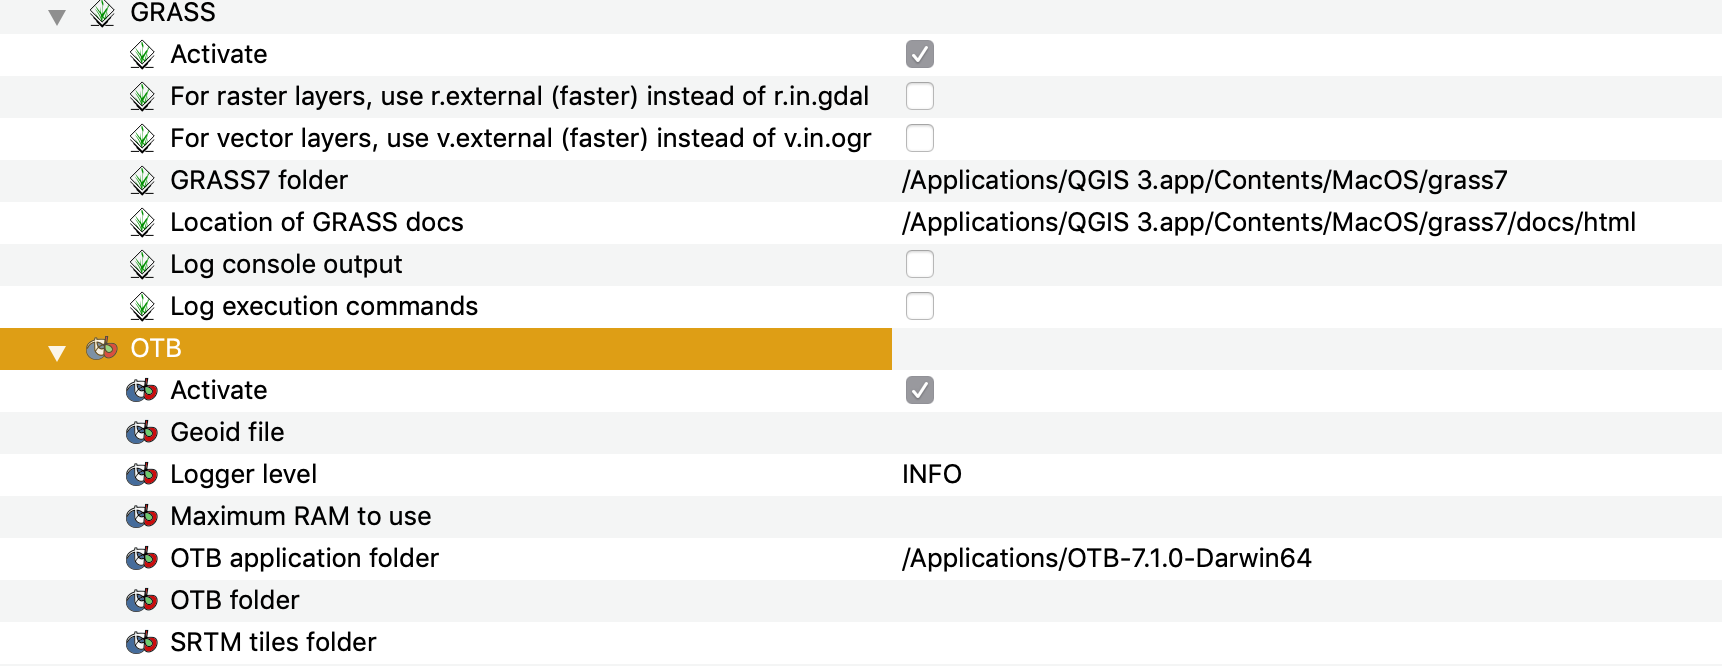
Task: Select the OTB icon beside Geoid file
Action: pos(140,432)
